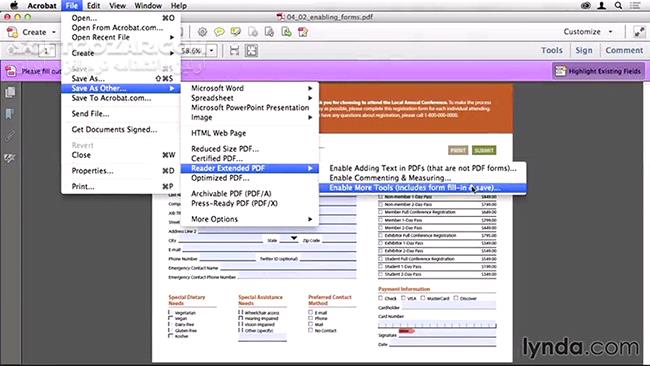Open Spotlight search magnifier in menu bar
Viewport: 650px width, 366px height.
[618, 5]
